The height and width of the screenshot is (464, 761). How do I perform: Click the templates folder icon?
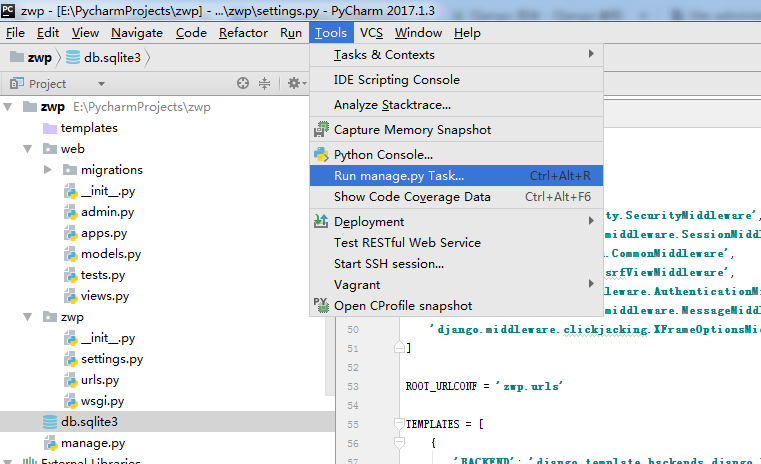point(50,128)
